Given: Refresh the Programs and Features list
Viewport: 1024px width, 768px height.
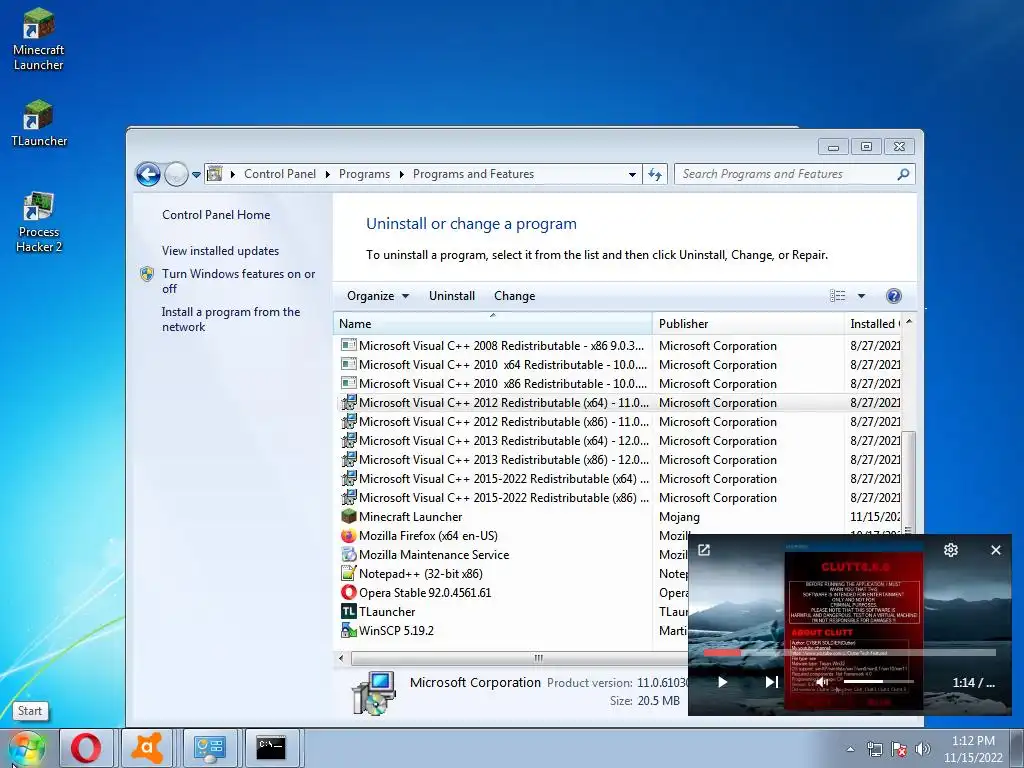Looking at the screenshot, I should click(x=654, y=174).
